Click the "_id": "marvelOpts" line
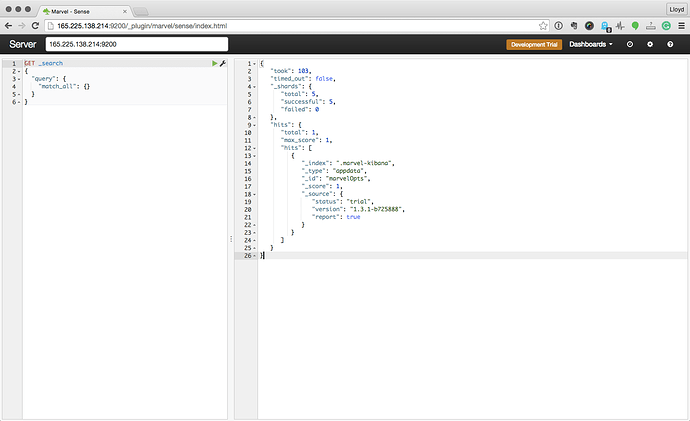The height and width of the screenshot is (421, 690). [336, 179]
